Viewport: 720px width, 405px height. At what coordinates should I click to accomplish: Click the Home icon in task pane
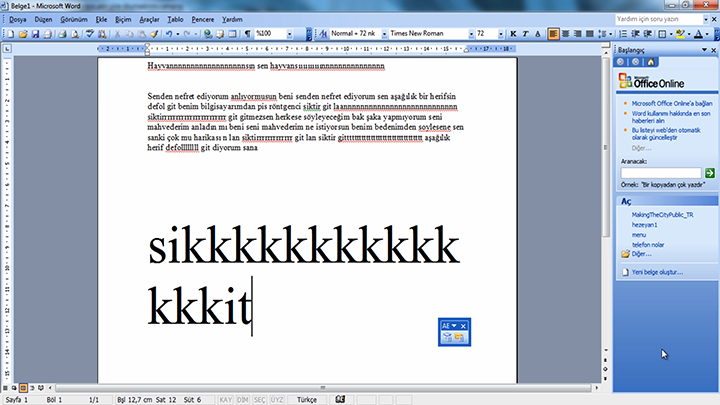pyautogui.click(x=648, y=62)
